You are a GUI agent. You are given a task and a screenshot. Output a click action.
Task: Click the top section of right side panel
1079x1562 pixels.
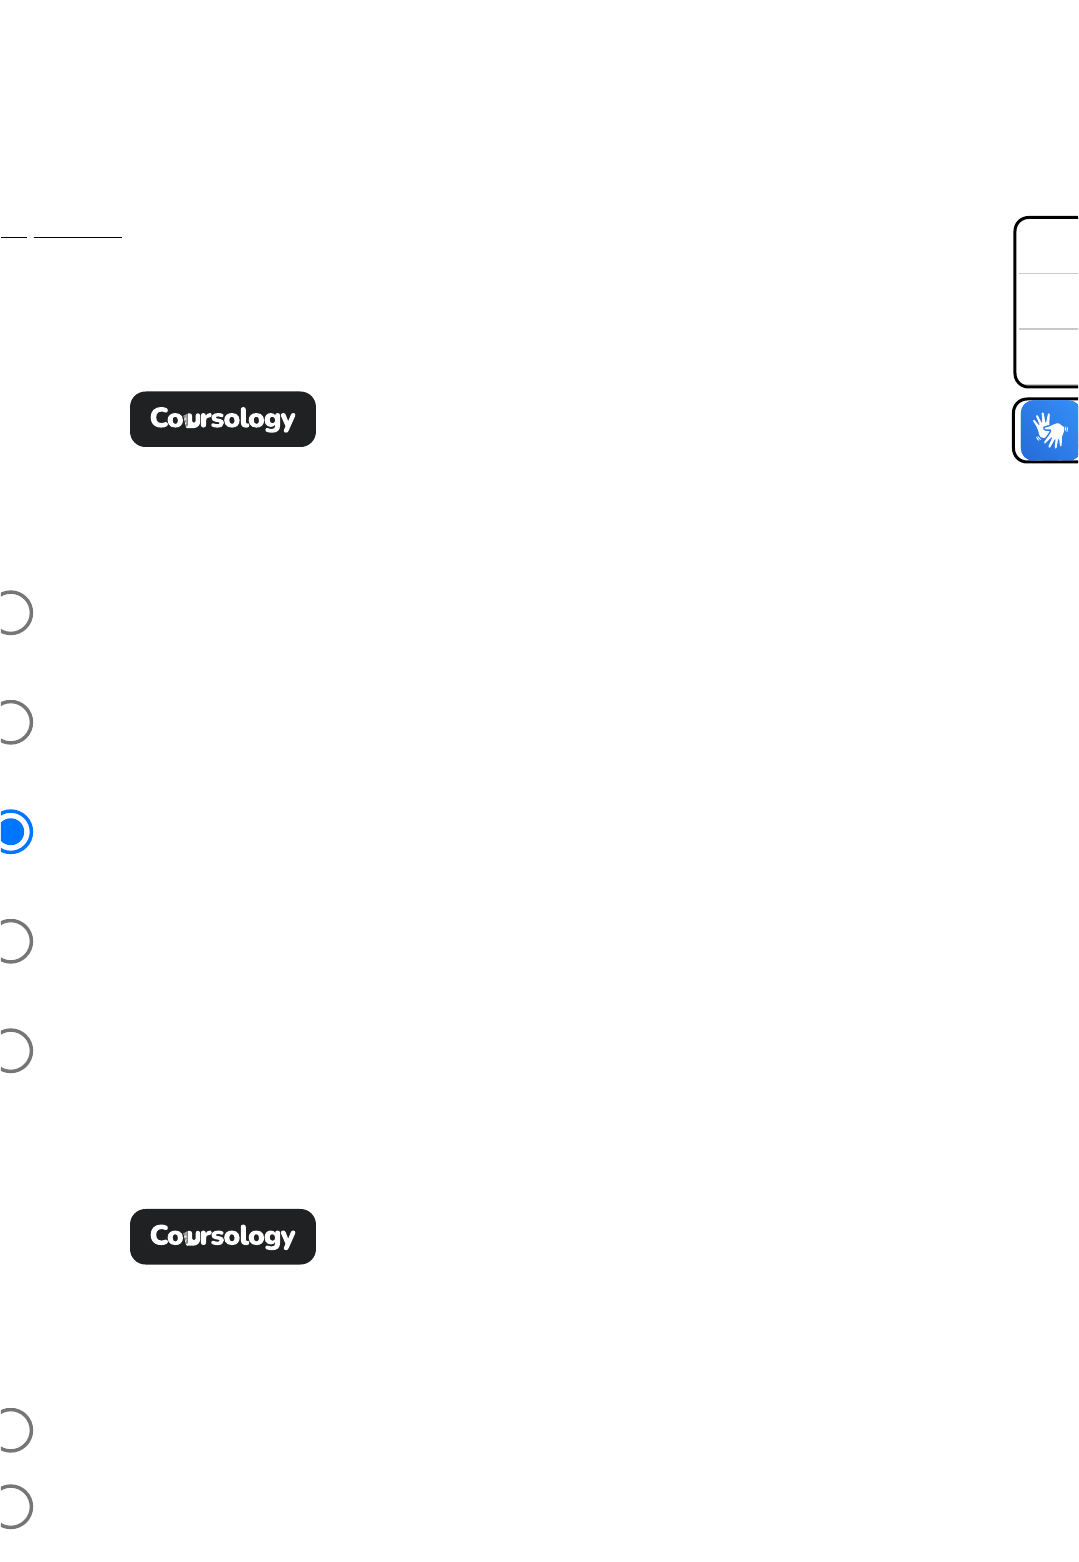pyautogui.click(x=1048, y=246)
